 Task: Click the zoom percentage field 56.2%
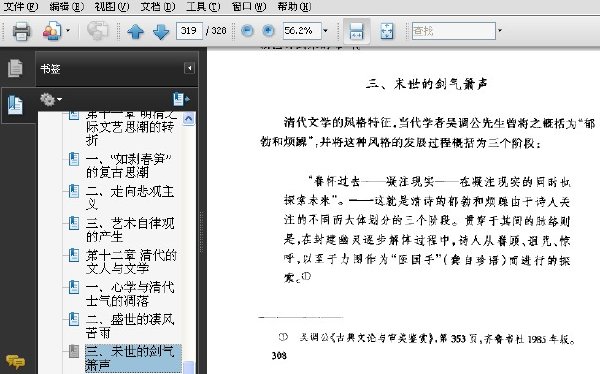coord(302,30)
